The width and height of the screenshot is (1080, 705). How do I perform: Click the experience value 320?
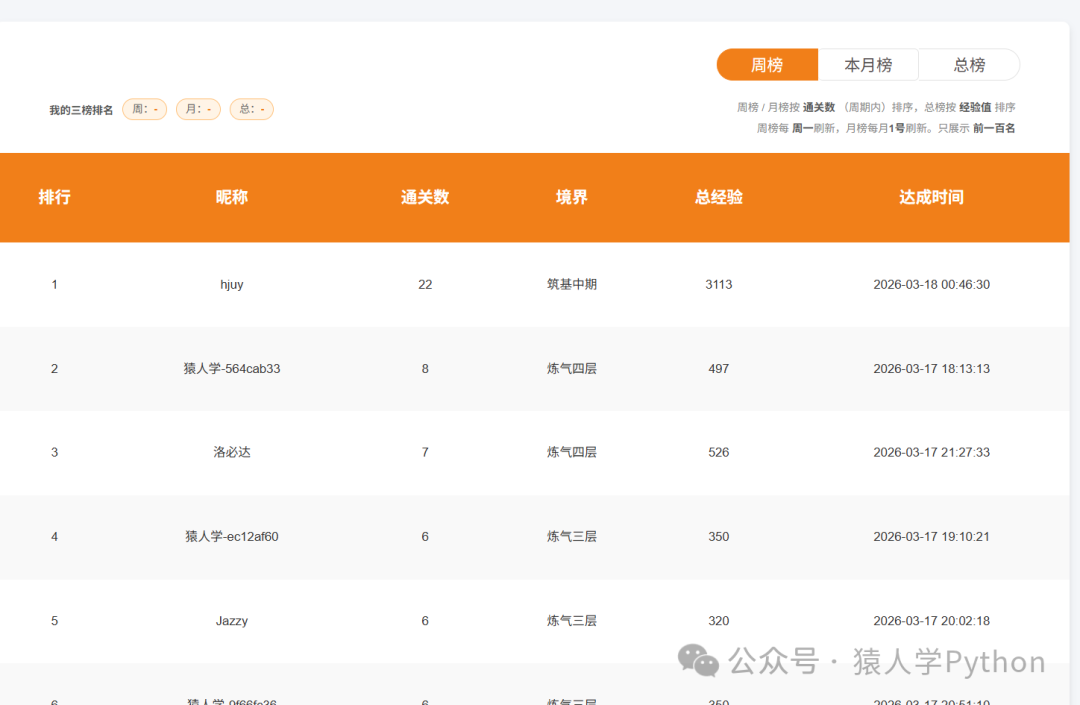coord(718,620)
